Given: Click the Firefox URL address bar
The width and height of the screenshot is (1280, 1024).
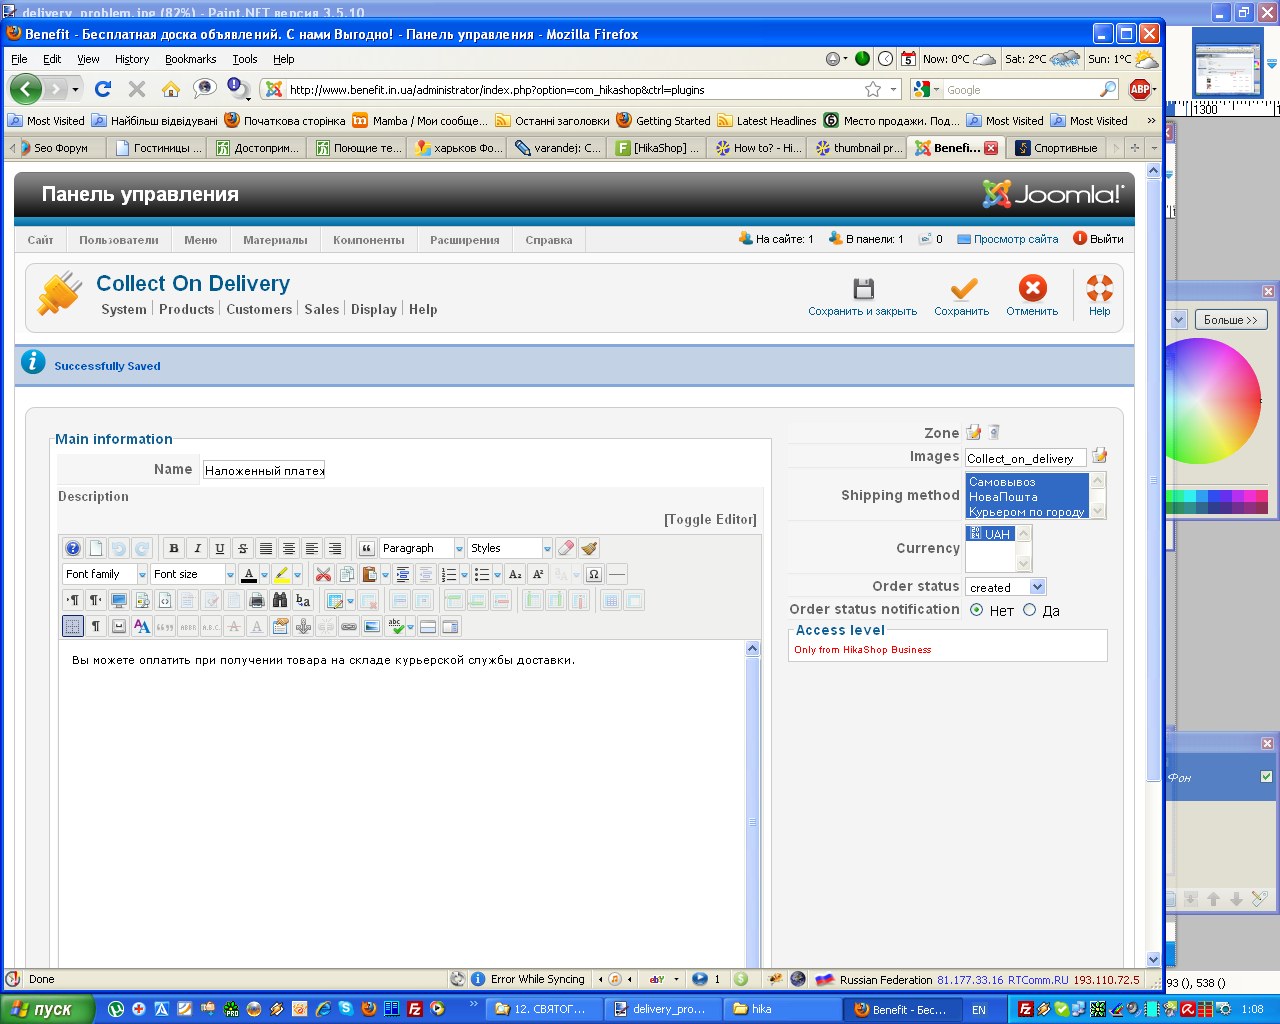Looking at the screenshot, I should click(x=575, y=89).
